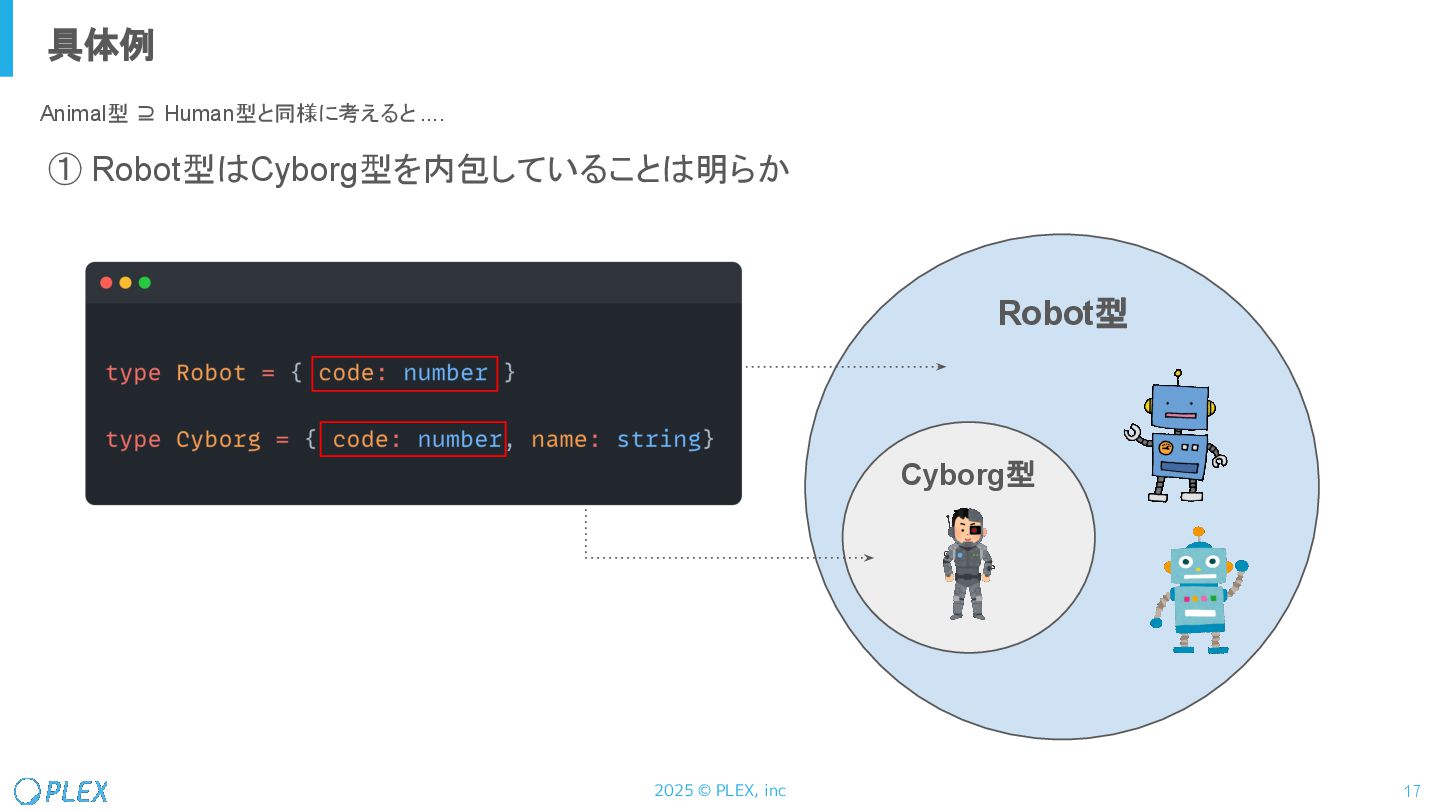Click the blue square-headed robot illustration

coord(1177,436)
